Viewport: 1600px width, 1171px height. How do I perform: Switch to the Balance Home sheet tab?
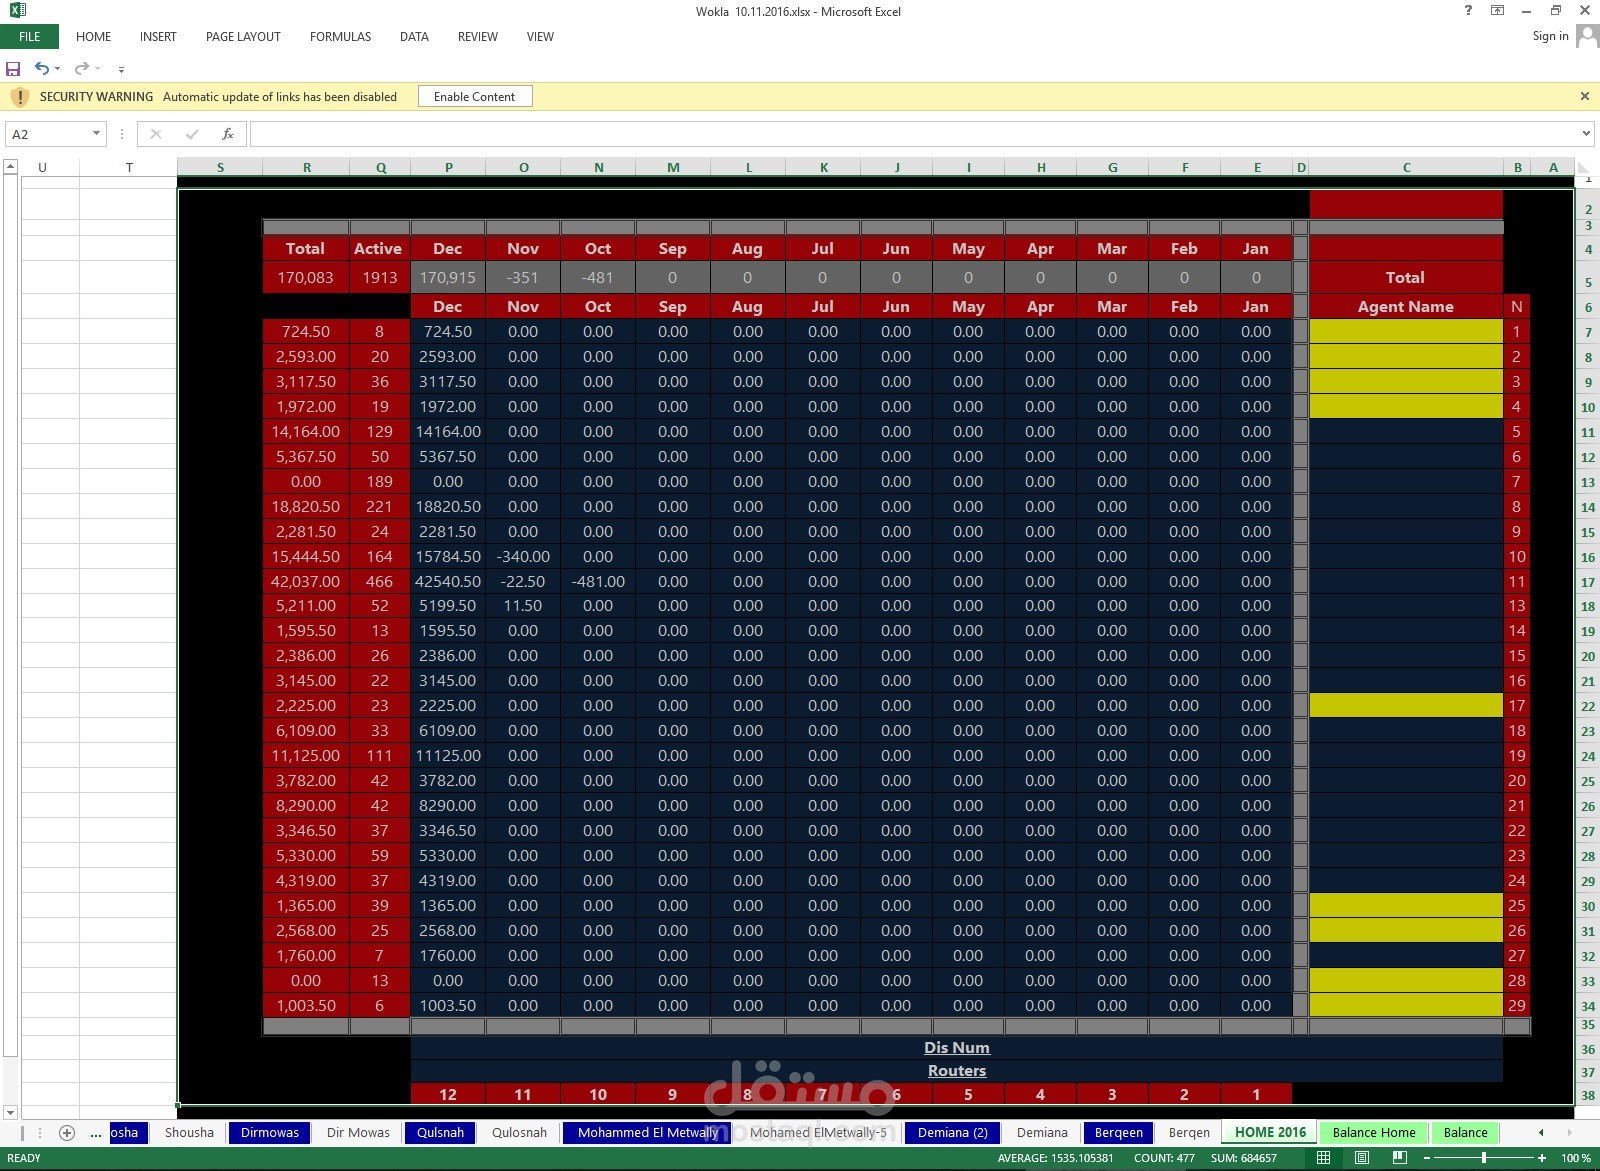coord(1374,1133)
